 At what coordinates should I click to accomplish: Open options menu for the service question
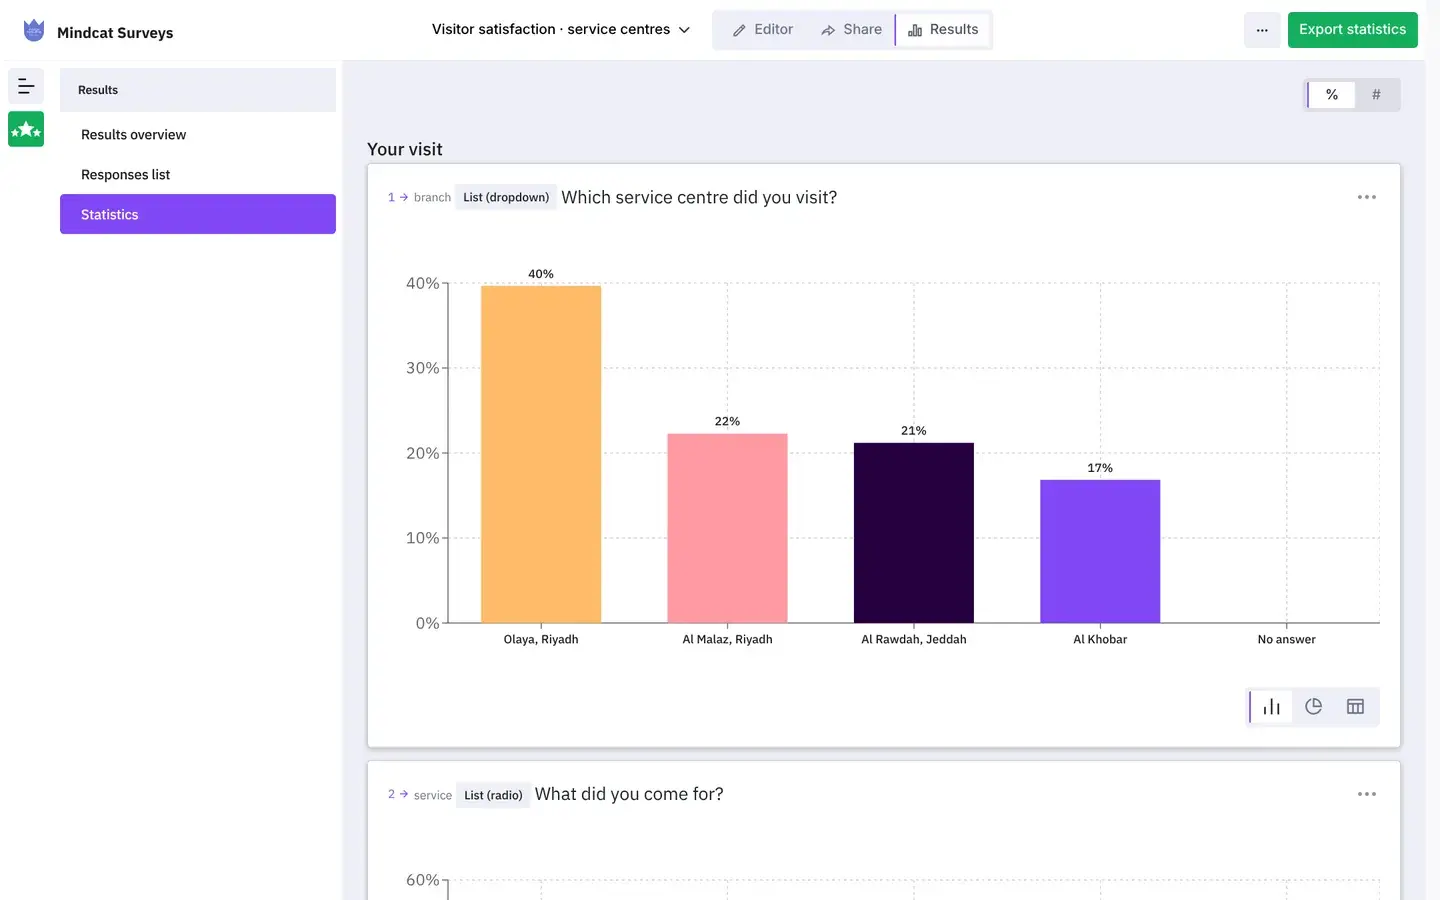(1367, 794)
